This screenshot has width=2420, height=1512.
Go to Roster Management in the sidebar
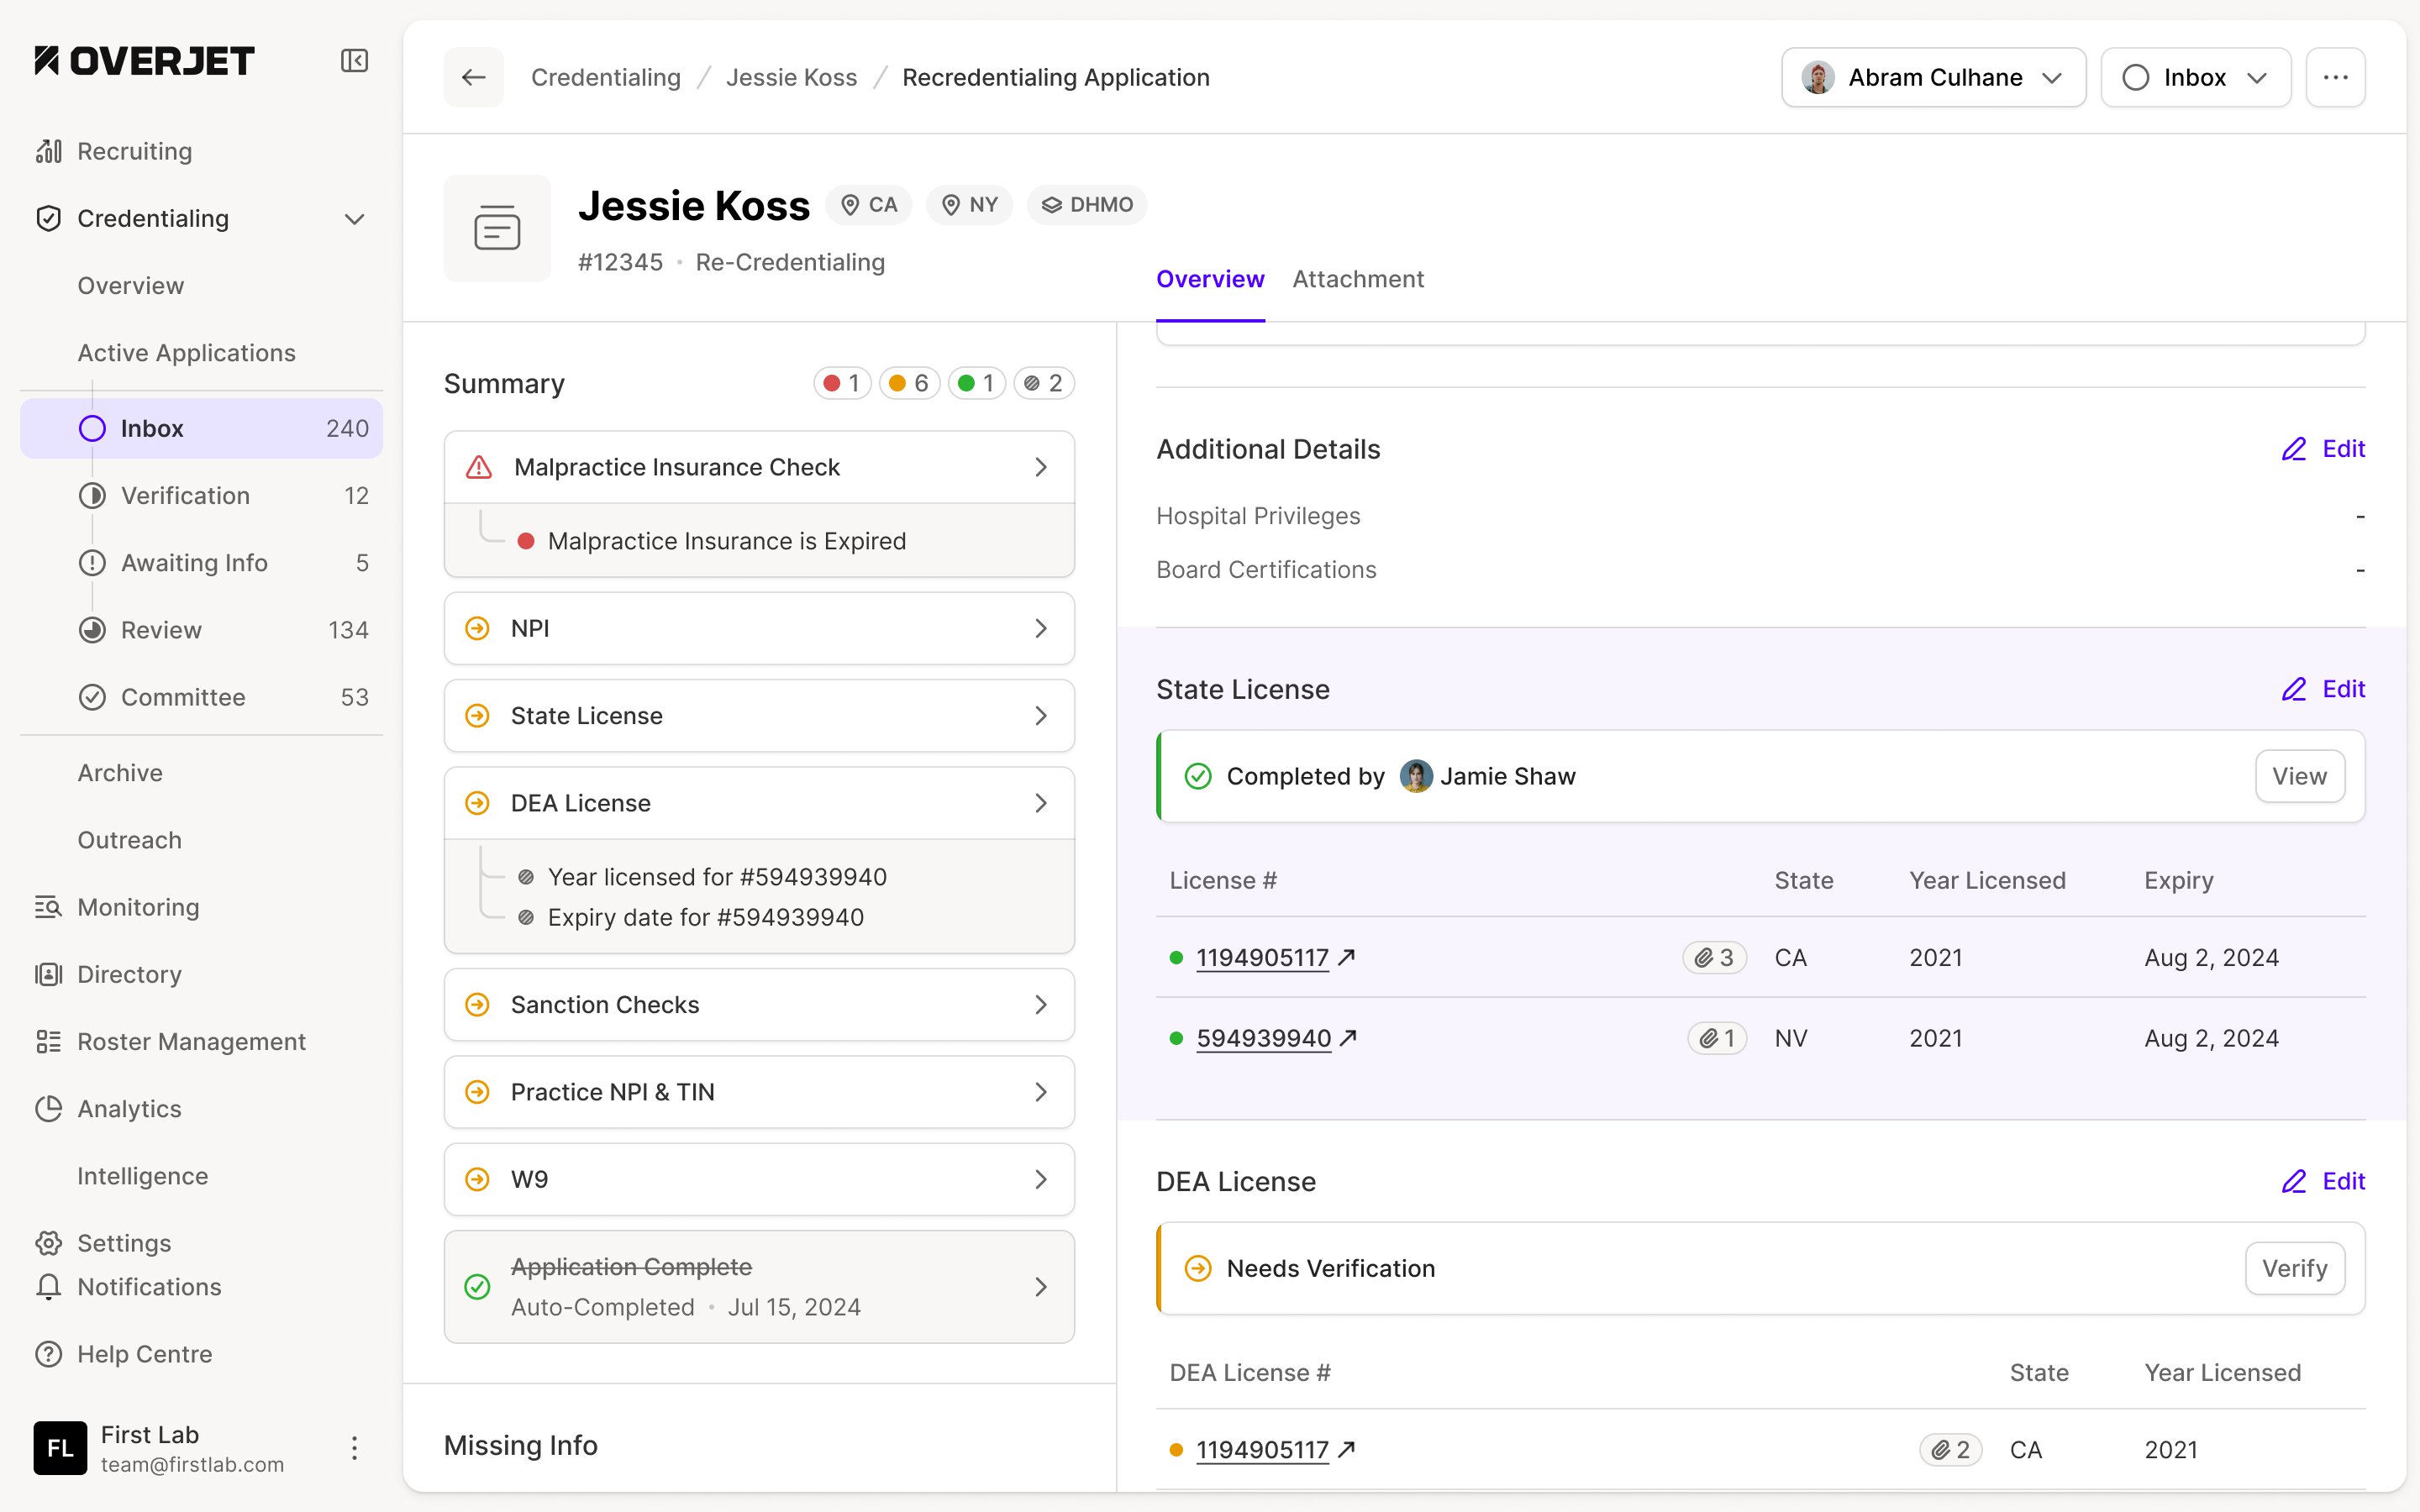[191, 1041]
